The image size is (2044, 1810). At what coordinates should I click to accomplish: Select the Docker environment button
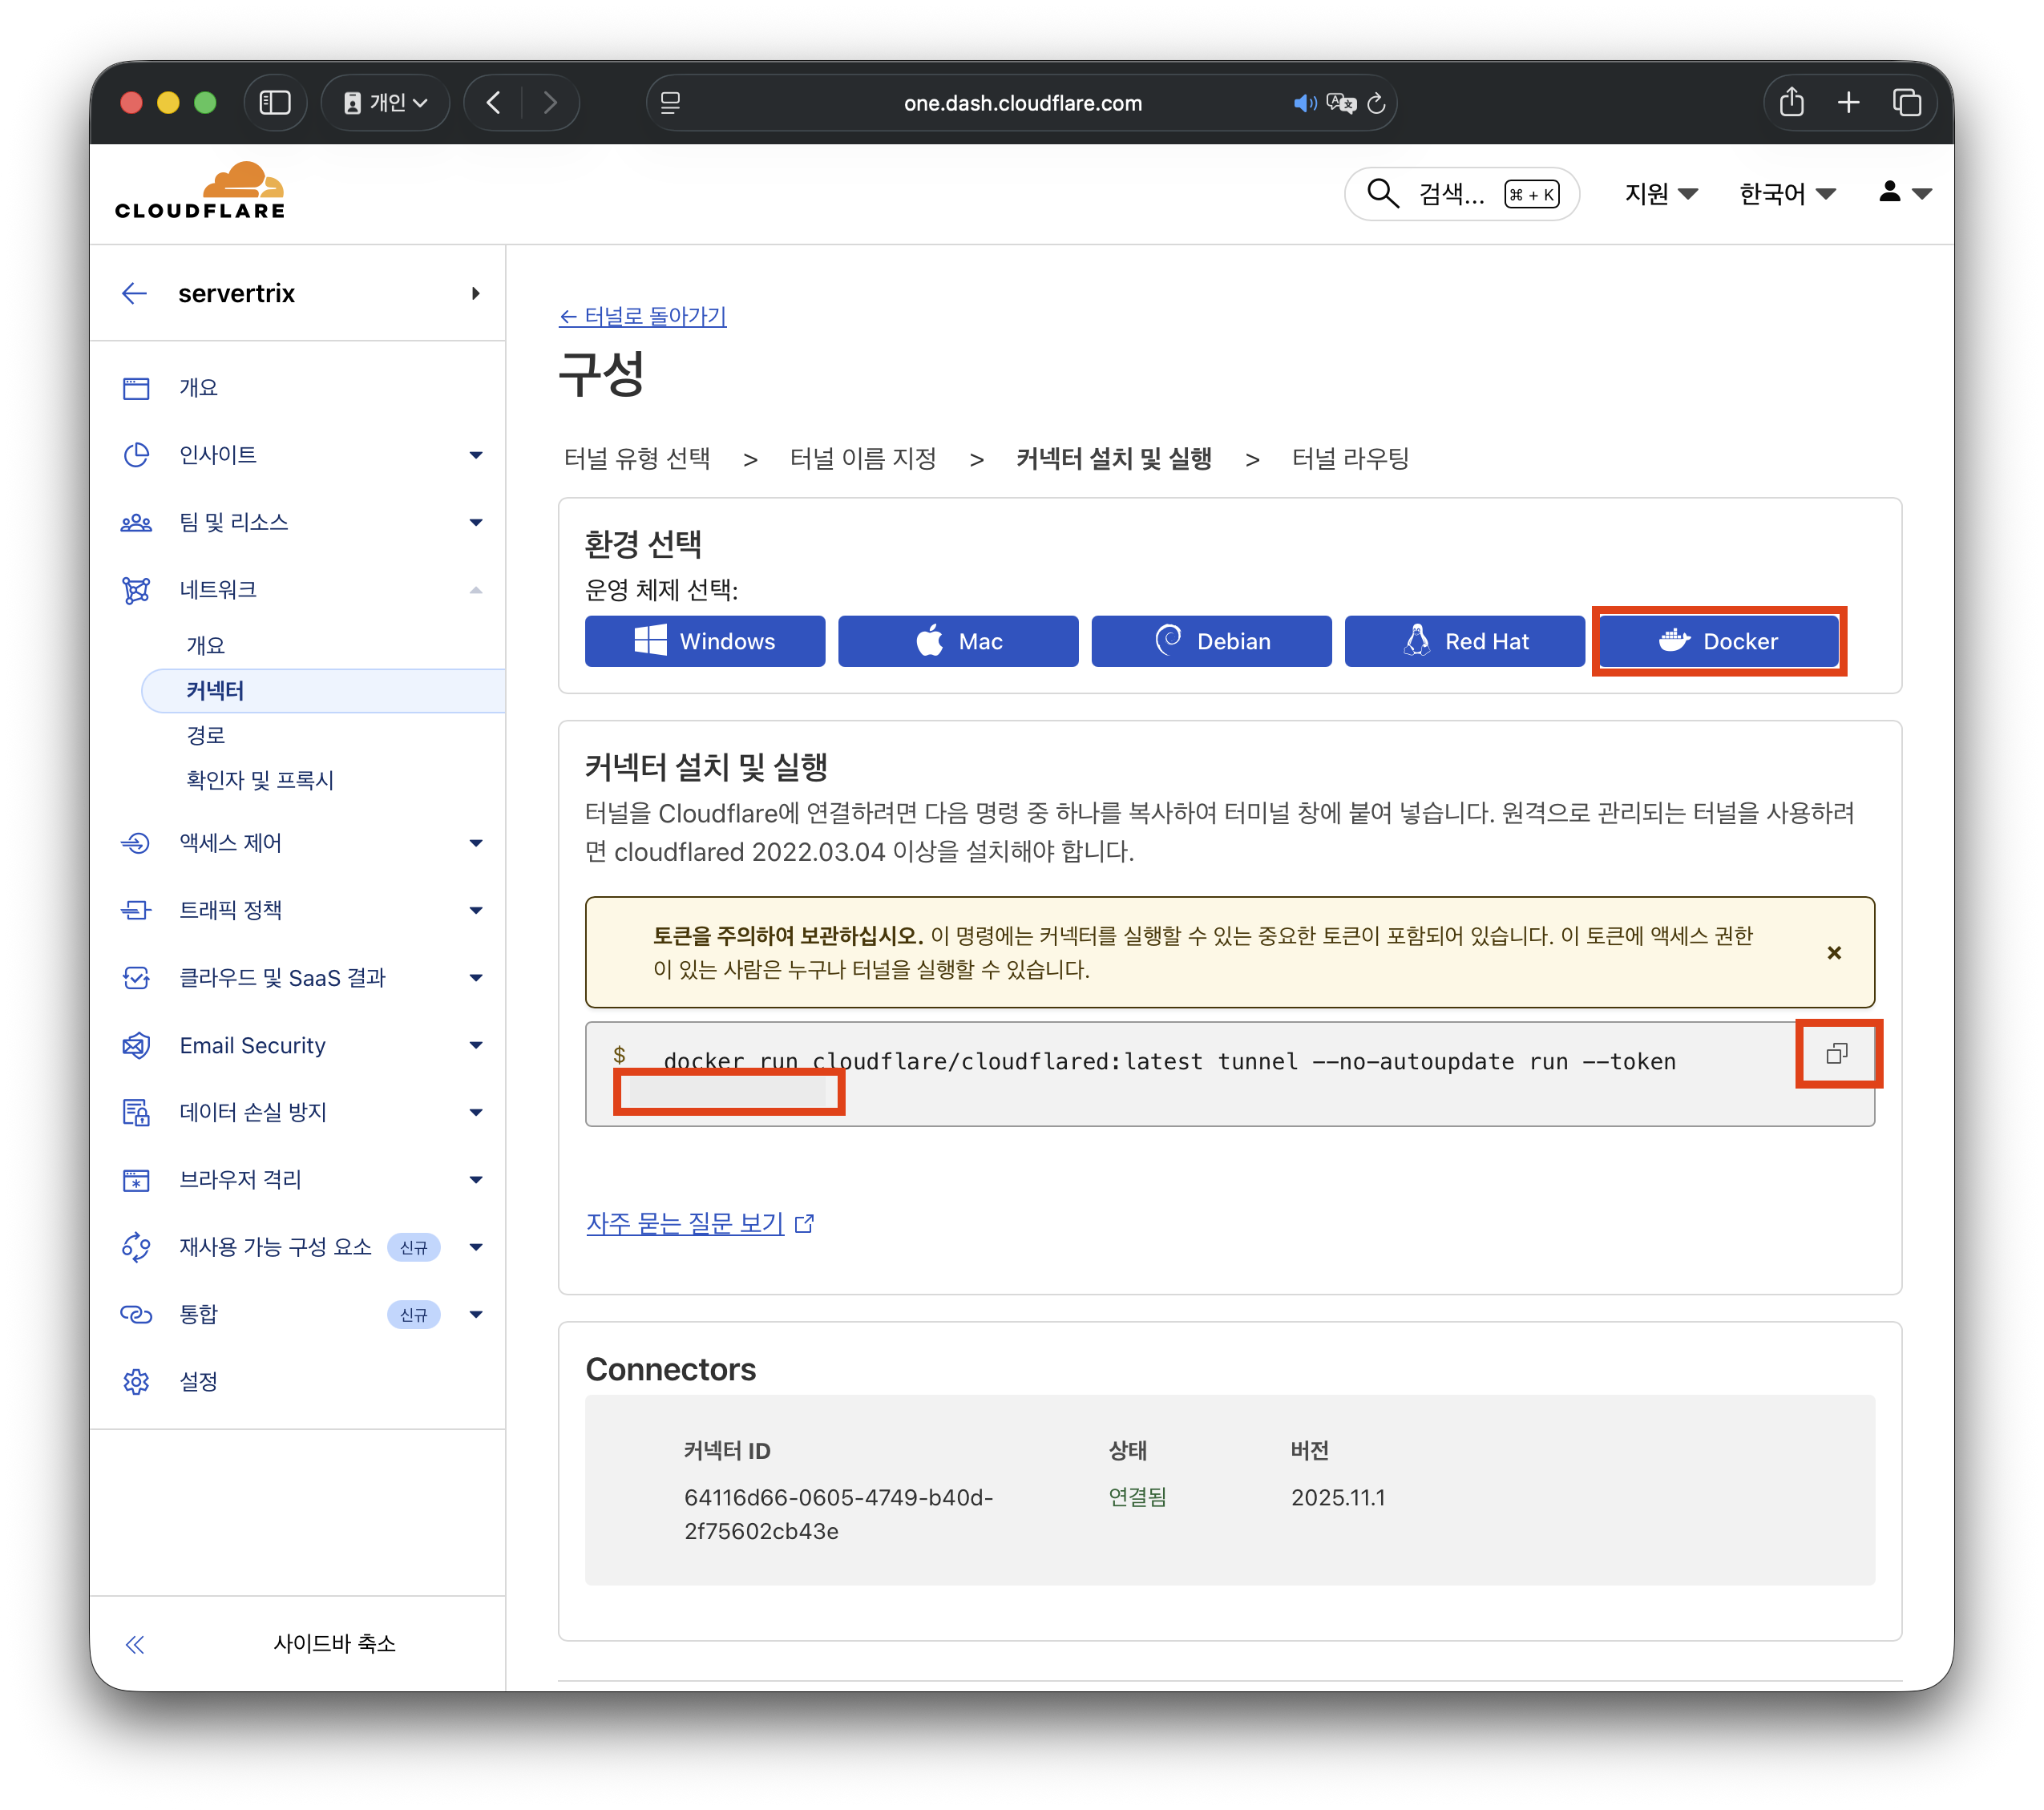(1718, 641)
